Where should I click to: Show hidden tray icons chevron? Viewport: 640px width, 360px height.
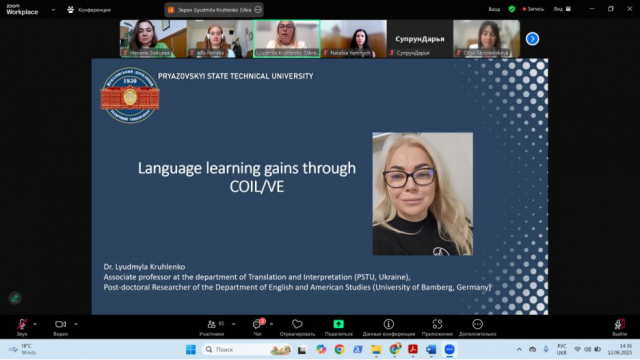[519, 349]
